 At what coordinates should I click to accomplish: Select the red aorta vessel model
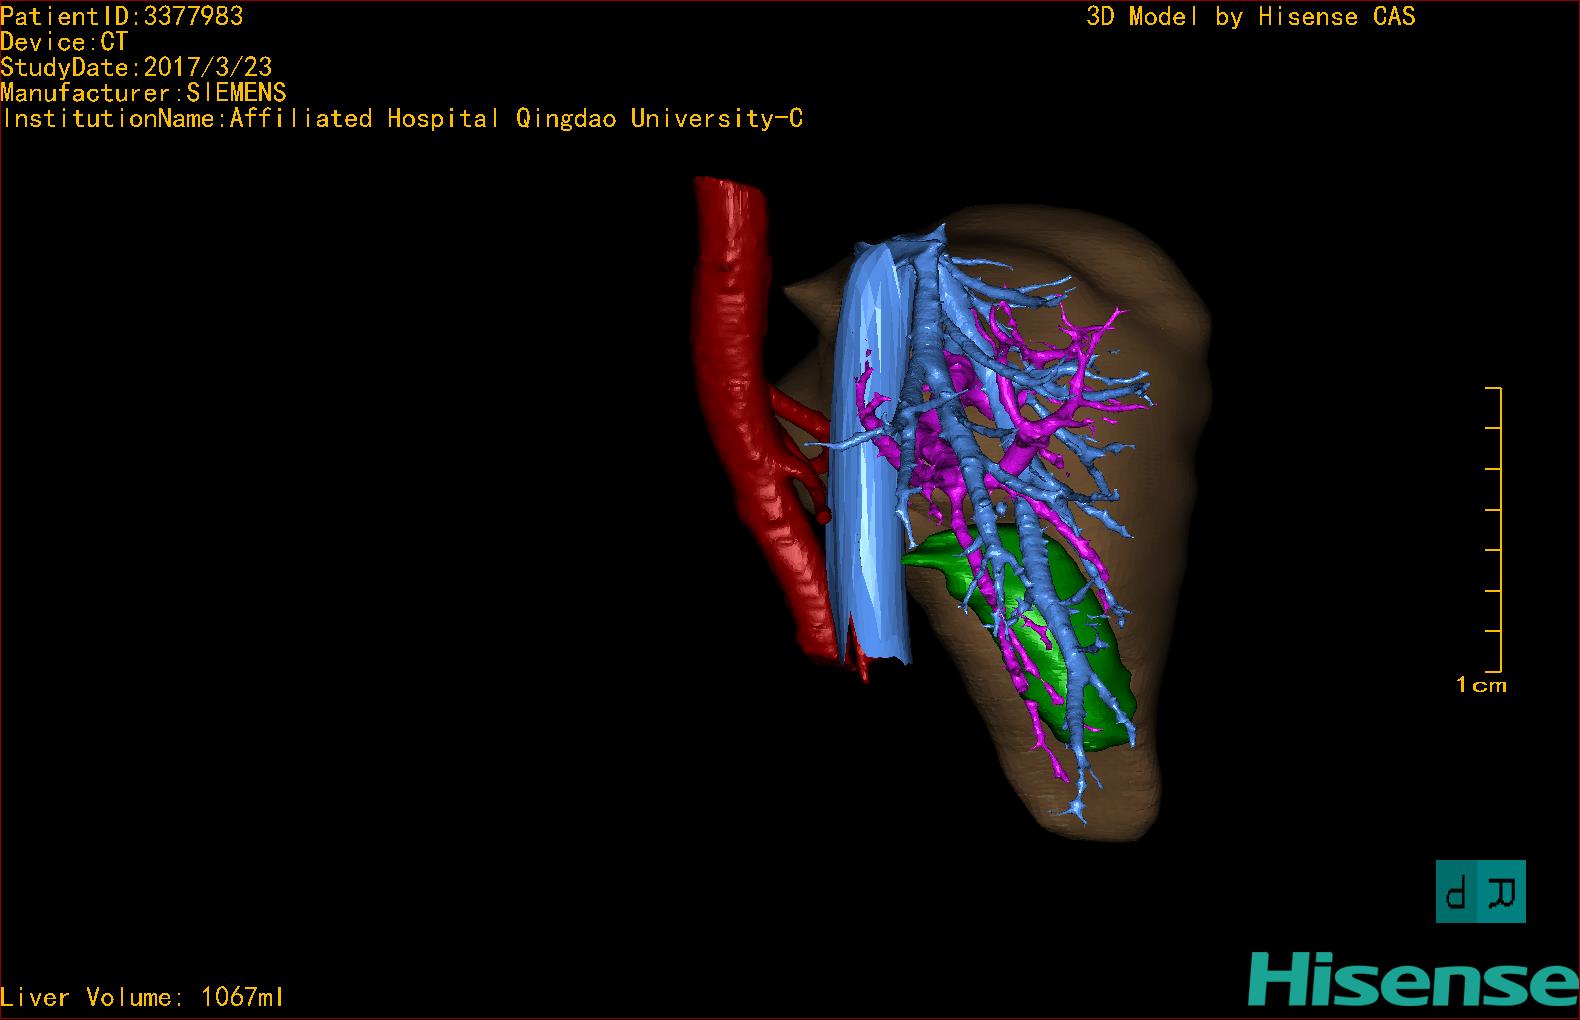coord(733,330)
